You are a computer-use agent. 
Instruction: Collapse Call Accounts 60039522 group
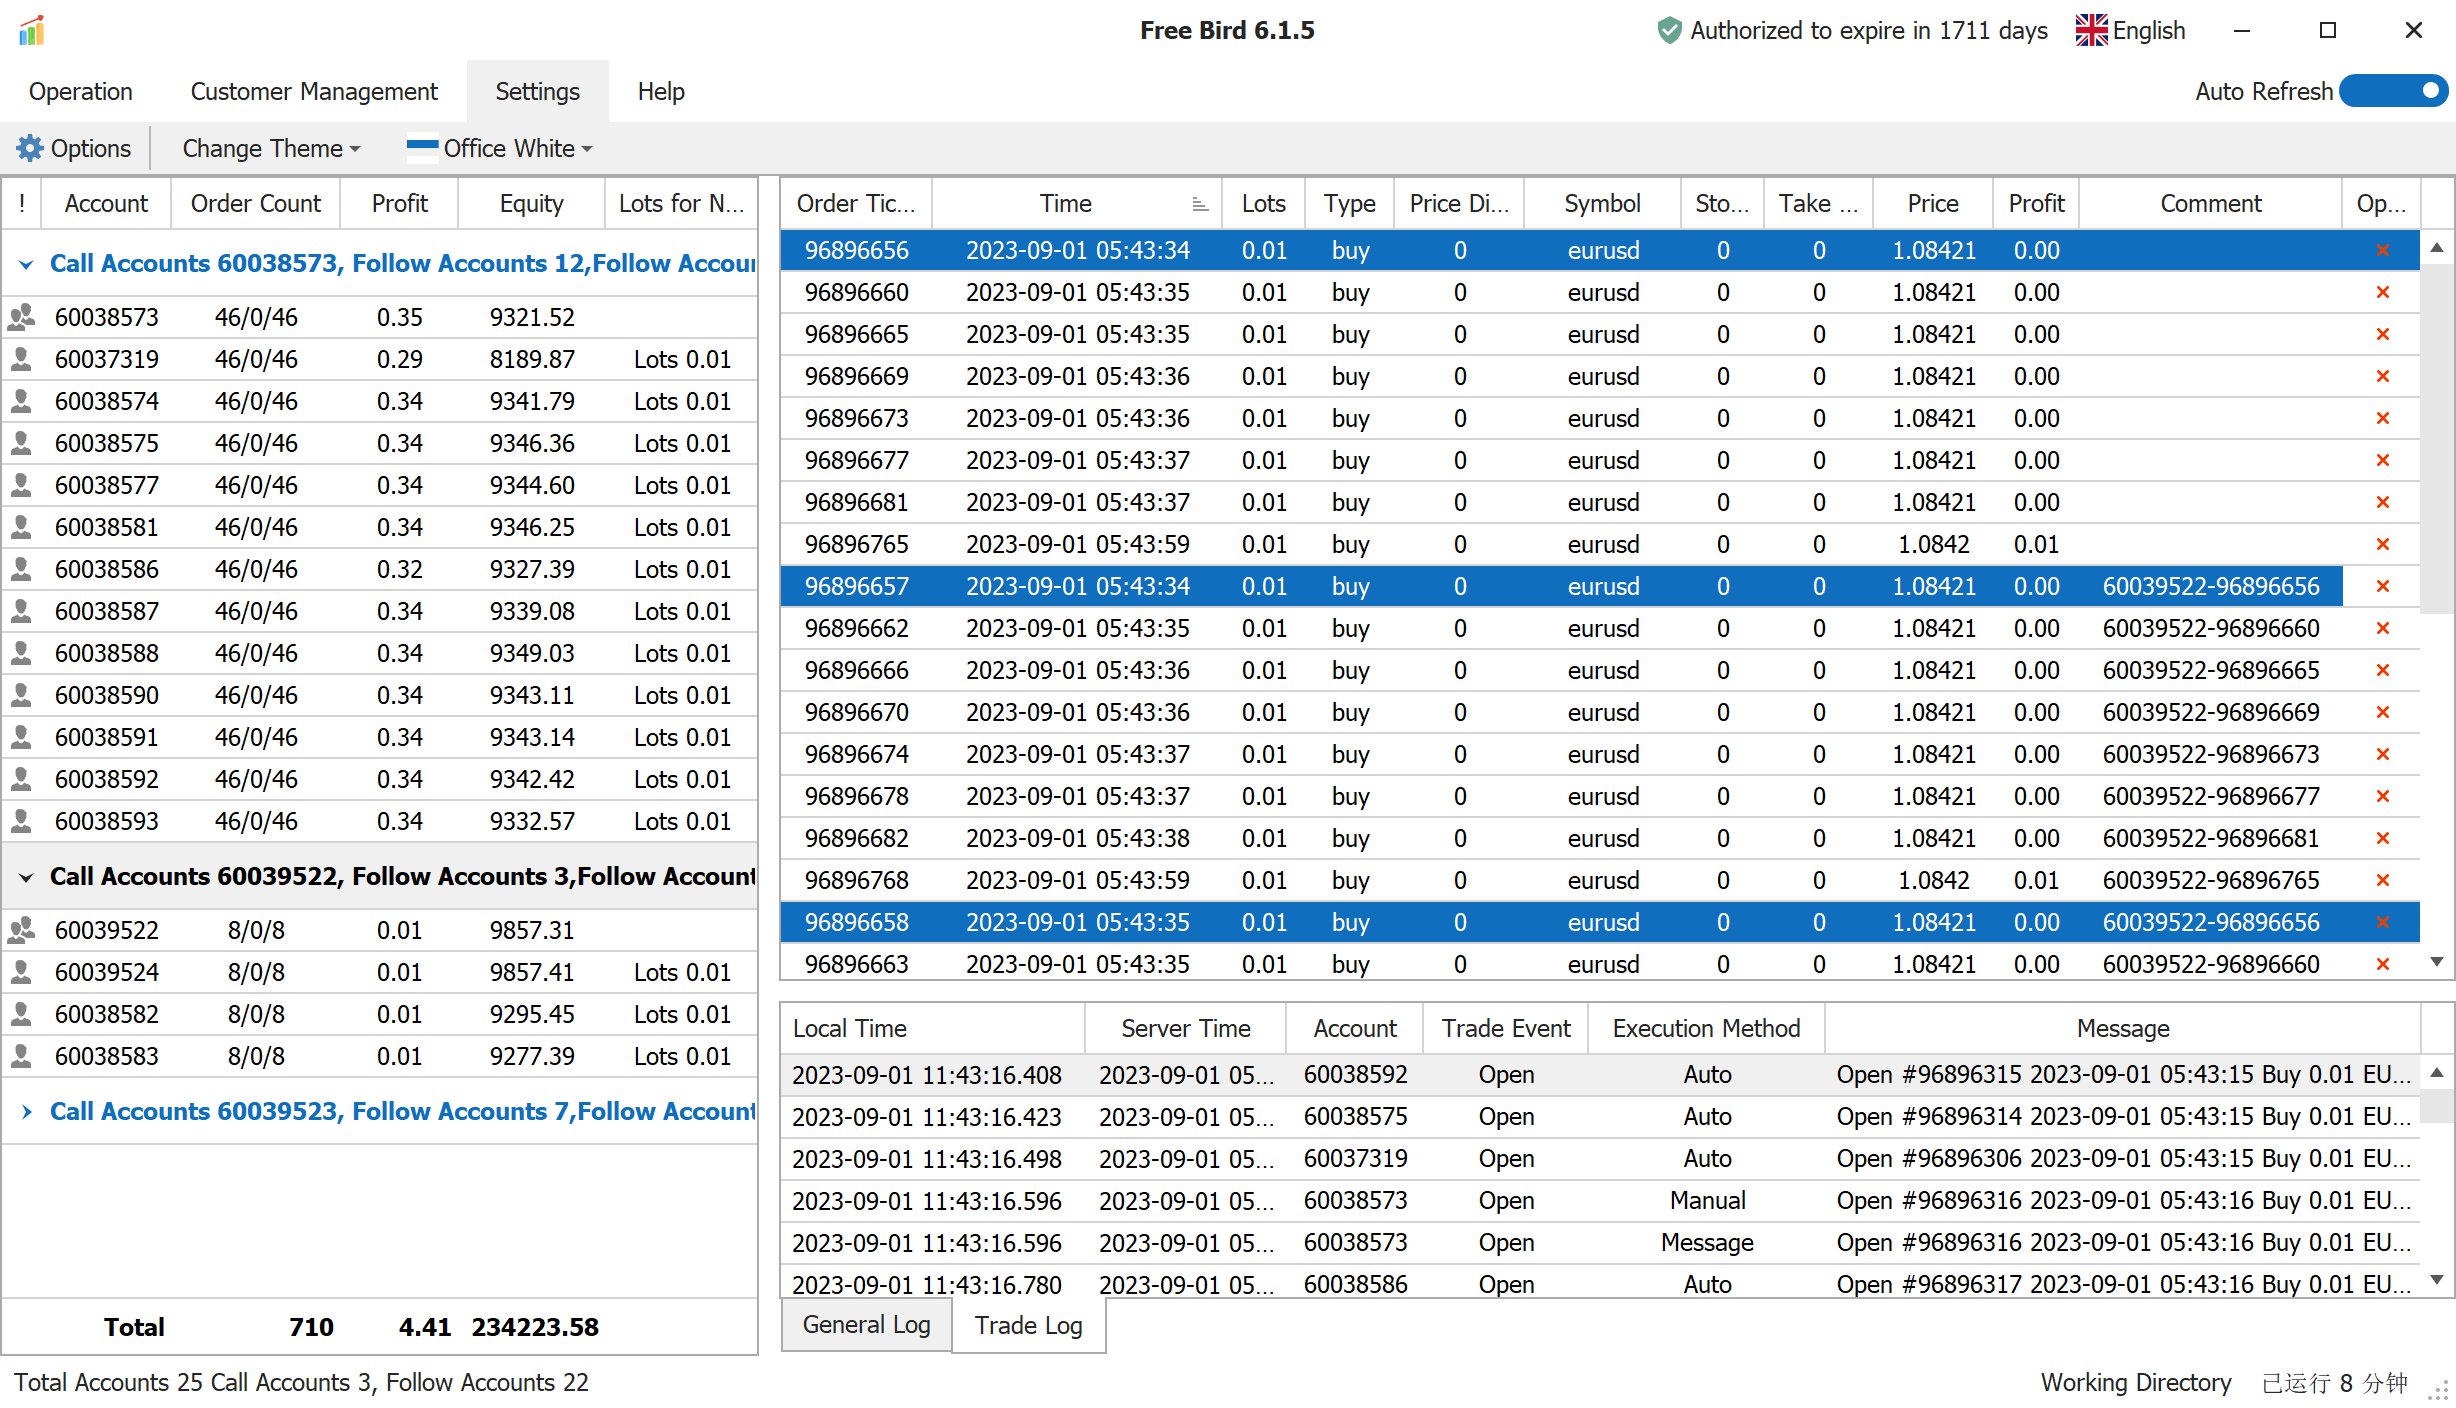point(27,877)
